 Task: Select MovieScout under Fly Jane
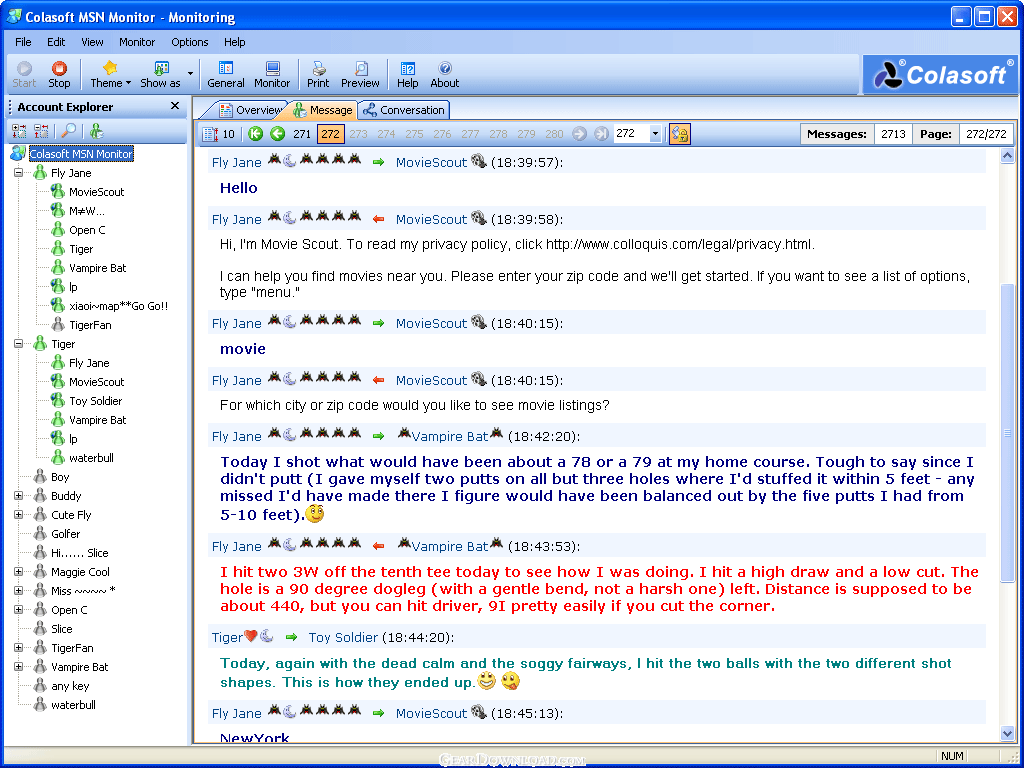pos(97,192)
